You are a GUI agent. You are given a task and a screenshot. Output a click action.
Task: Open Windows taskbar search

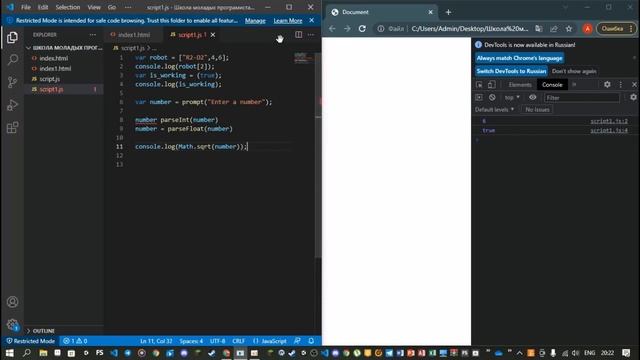pyautogui.click(x=27, y=353)
